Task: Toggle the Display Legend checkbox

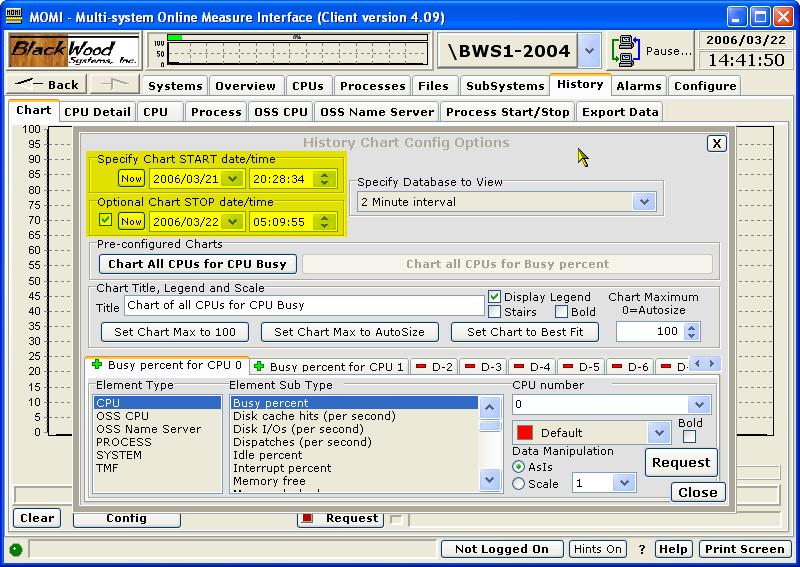Action: [494, 297]
